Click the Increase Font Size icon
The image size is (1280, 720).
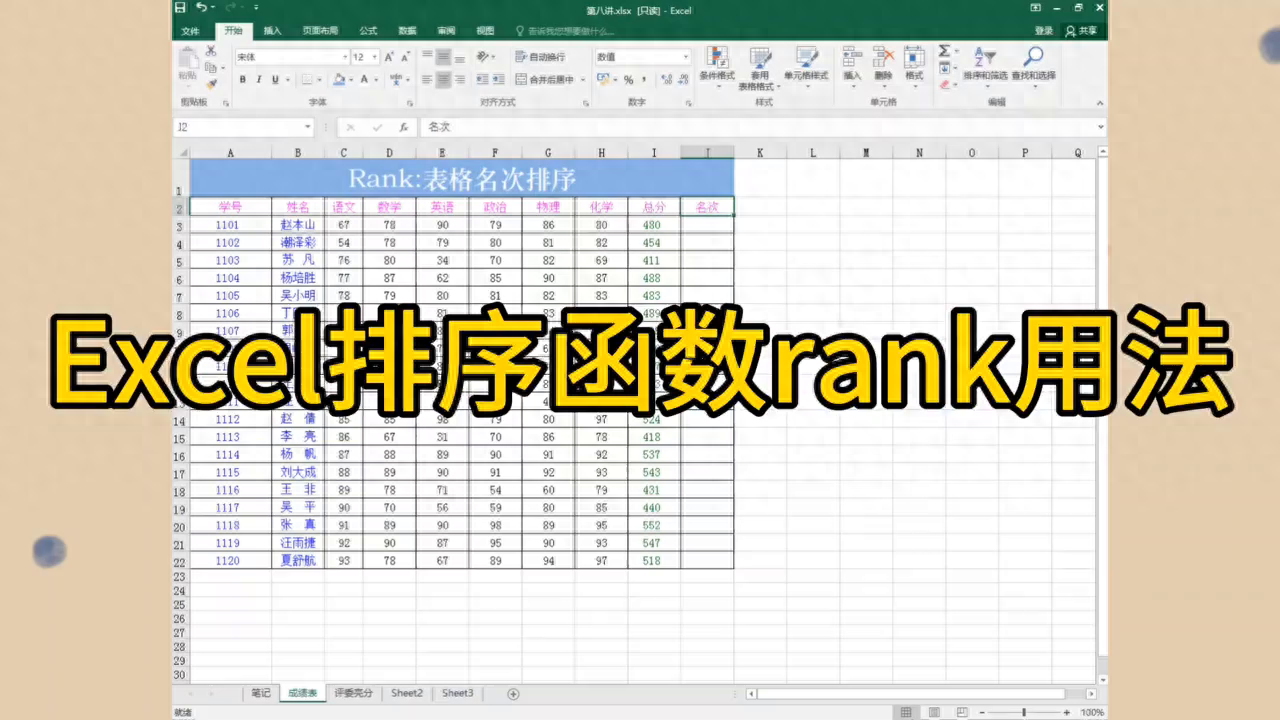coord(390,57)
